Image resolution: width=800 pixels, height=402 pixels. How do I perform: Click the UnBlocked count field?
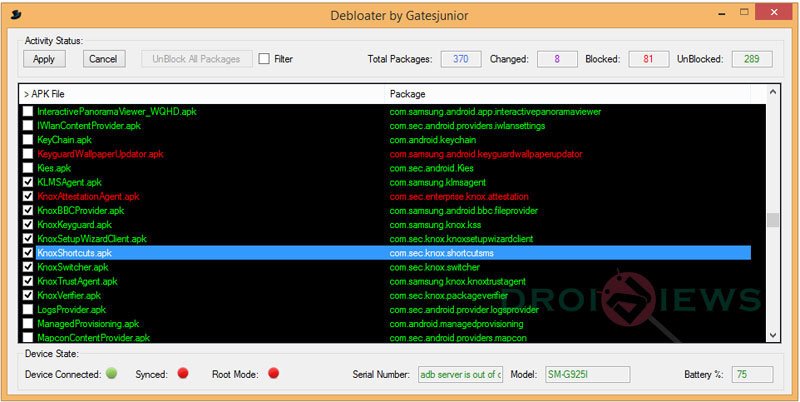click(752, 59)
